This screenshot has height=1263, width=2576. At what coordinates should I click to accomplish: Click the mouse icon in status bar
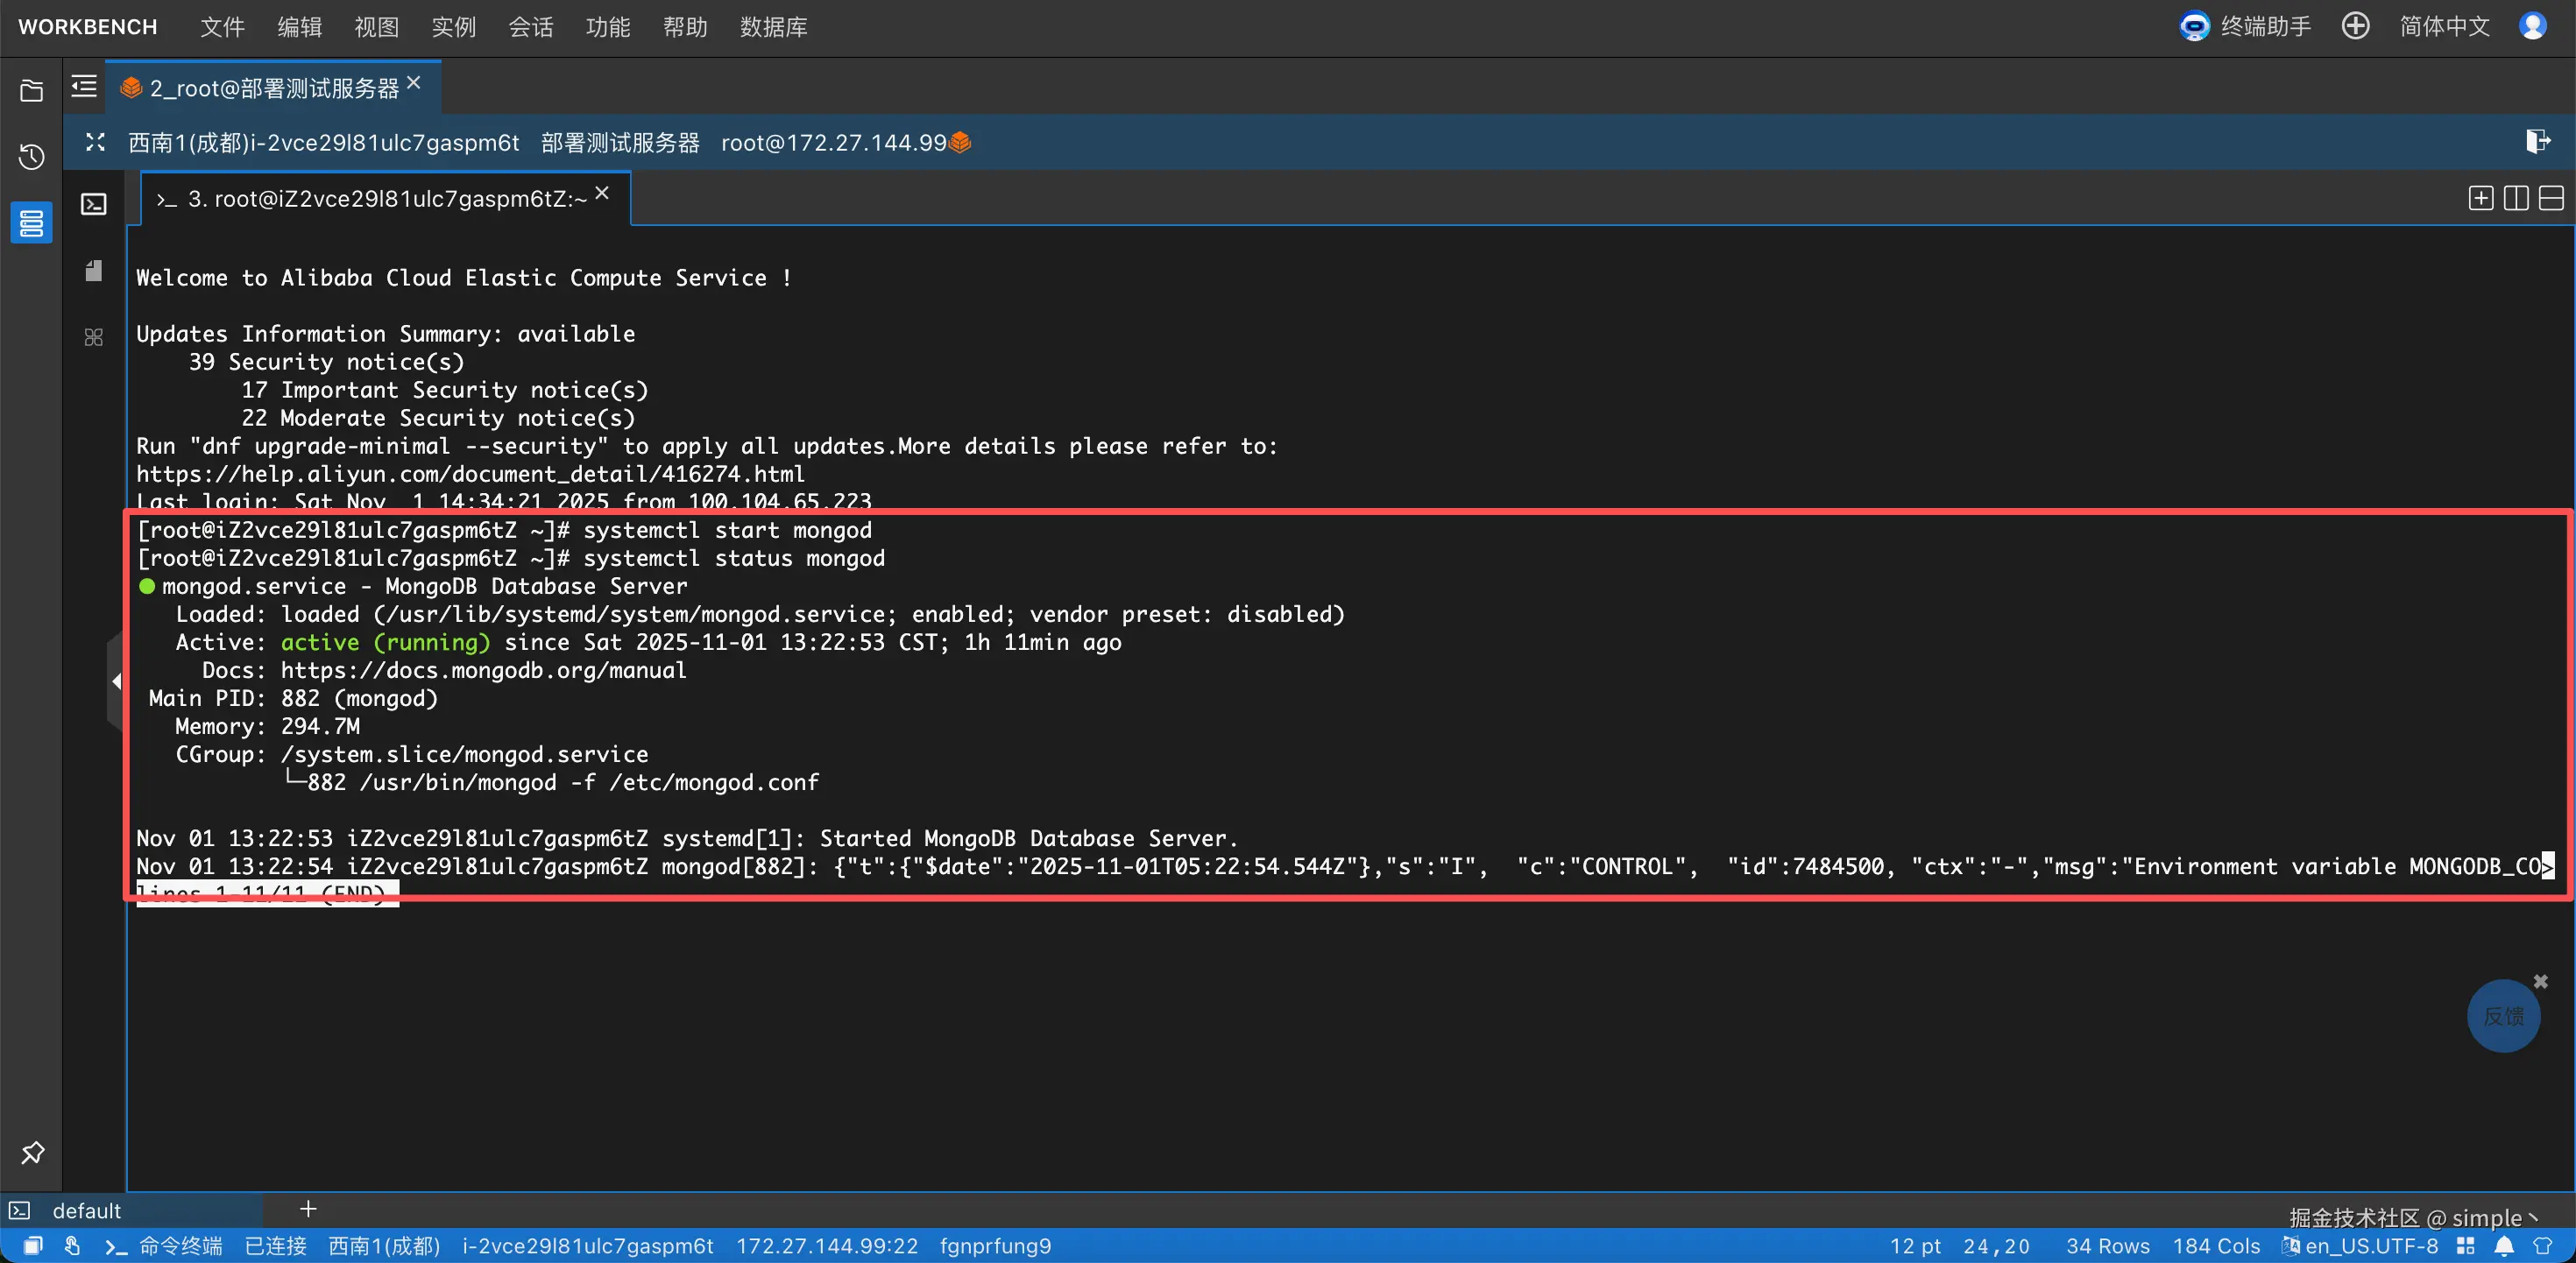pos(72,1246)
